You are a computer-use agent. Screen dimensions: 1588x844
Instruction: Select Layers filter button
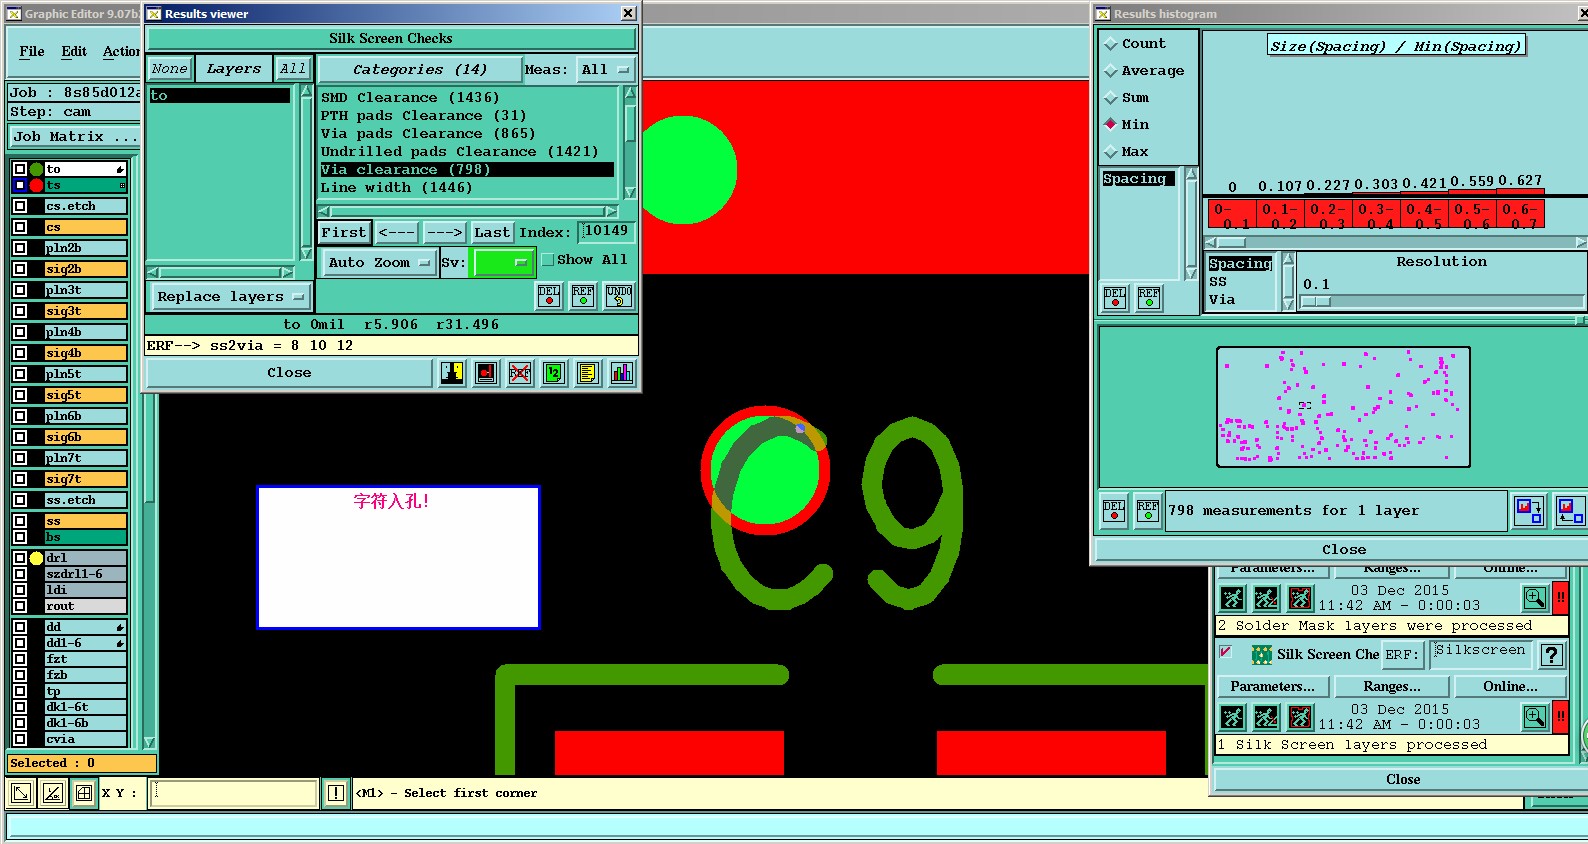[234, 69]
